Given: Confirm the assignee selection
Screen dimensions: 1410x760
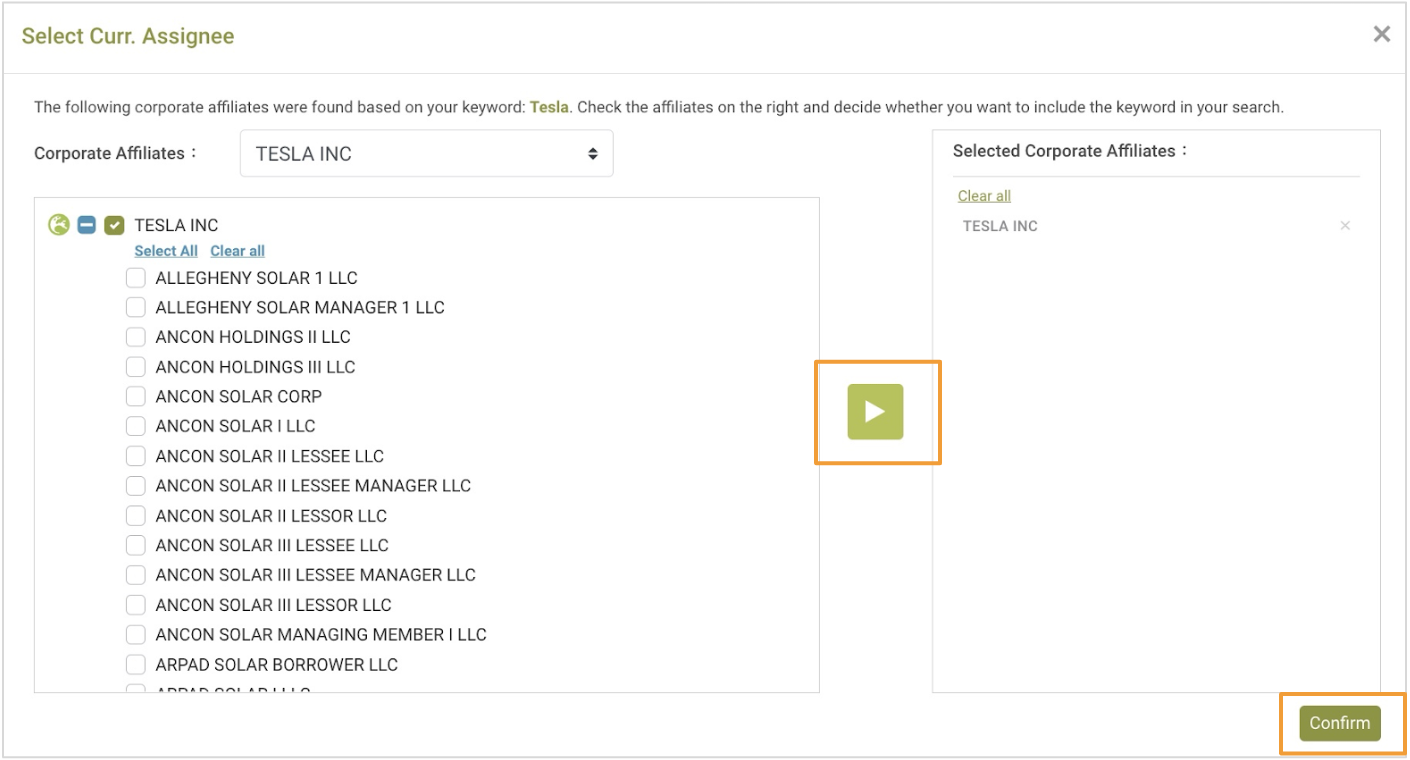Looking at the screenshot, I should [x=1340, y=724].
